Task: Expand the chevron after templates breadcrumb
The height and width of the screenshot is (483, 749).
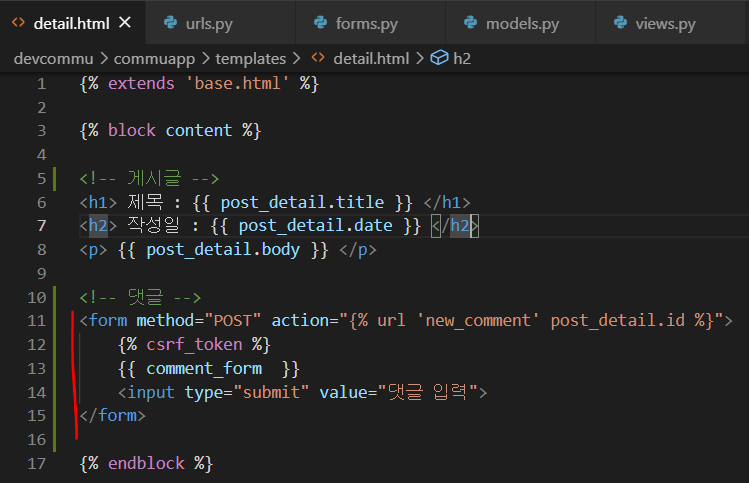Action: click(296, 58)
